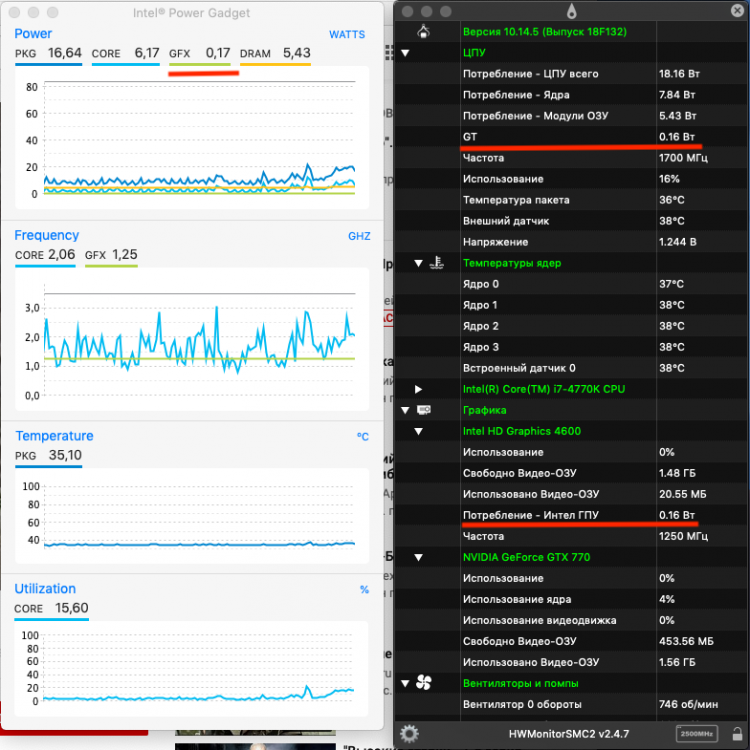Viewport: 750px width, 750px height.
Task: Click the 1.48 ГБ free video memory value
Action: tap(677, 473)
